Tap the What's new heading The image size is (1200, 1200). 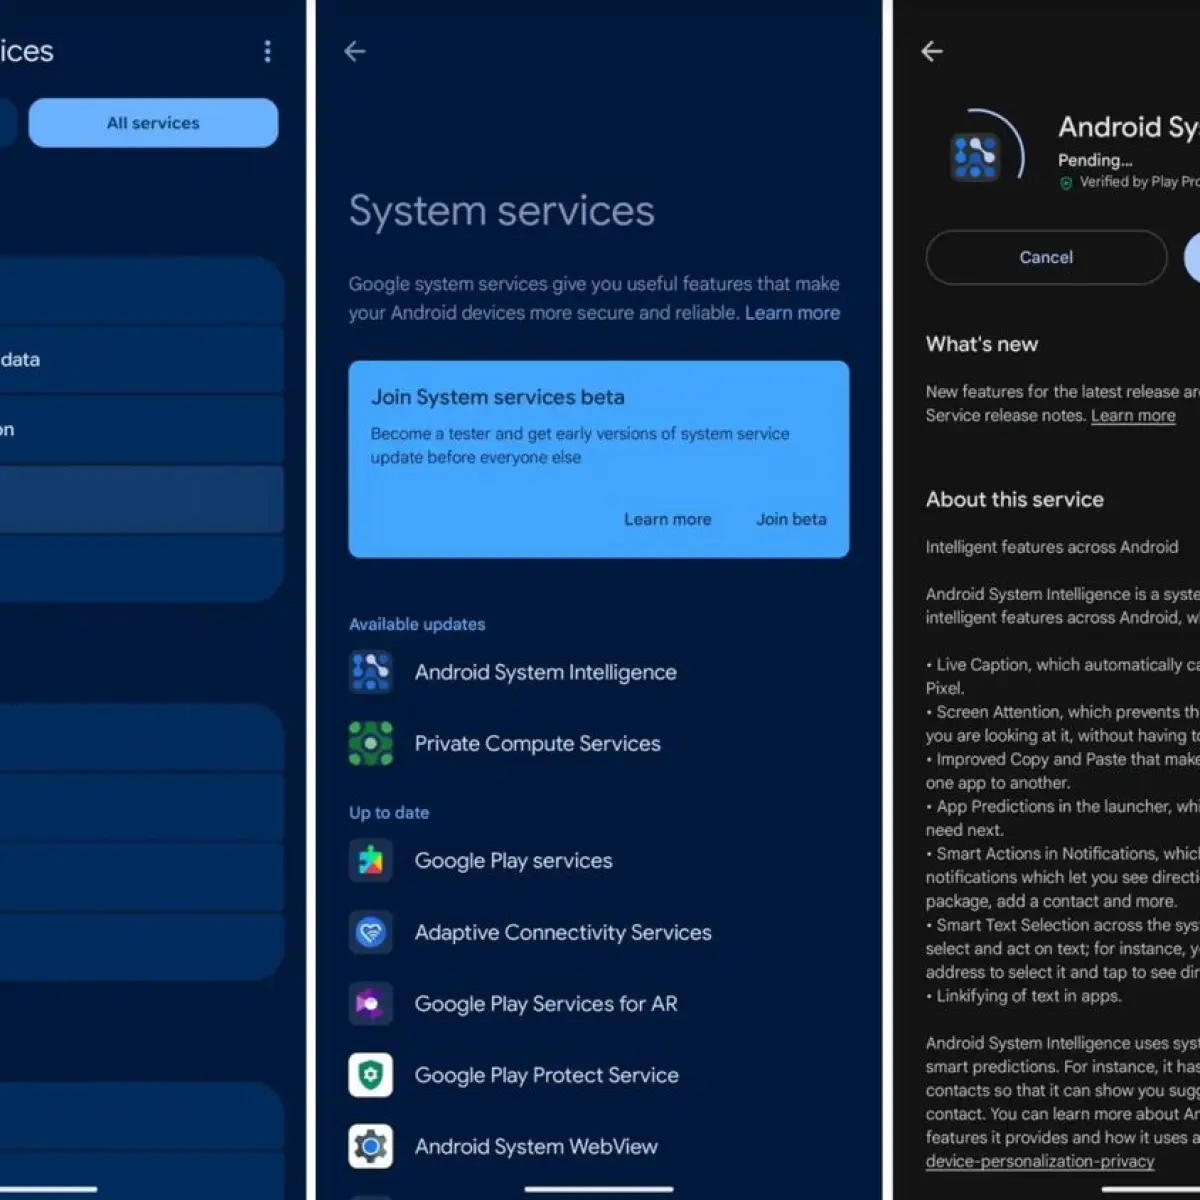tap(982, 344)
